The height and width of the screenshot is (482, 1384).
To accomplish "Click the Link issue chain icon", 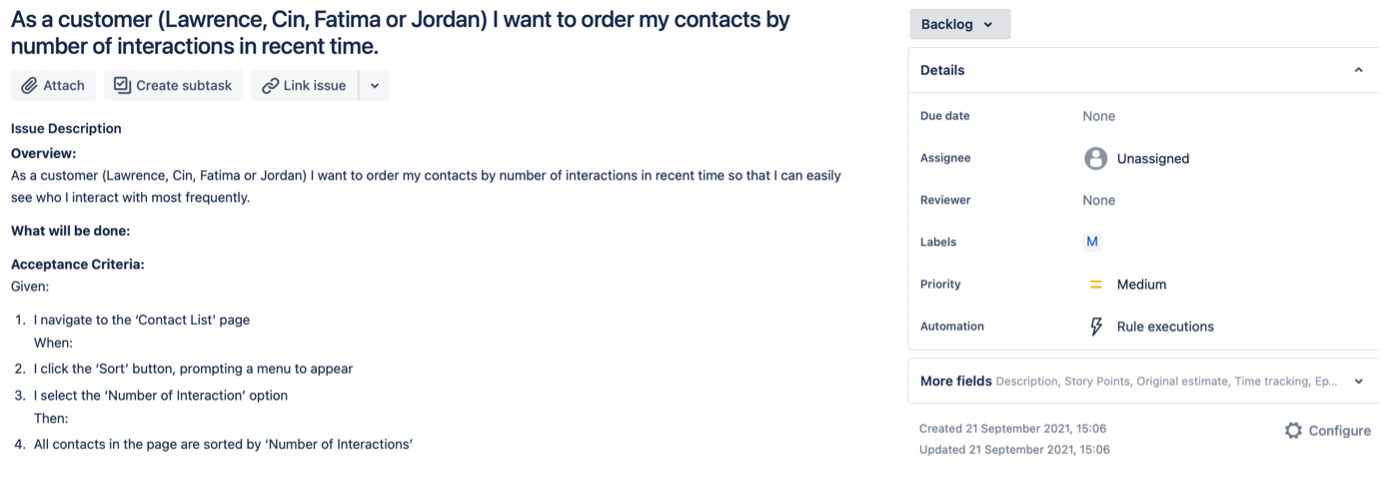I will (x=270, y=86).
